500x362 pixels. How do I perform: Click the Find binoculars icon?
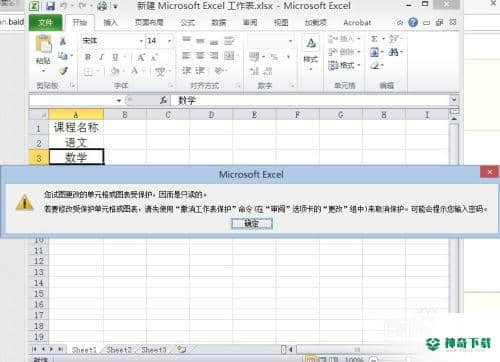click(394, 52)
